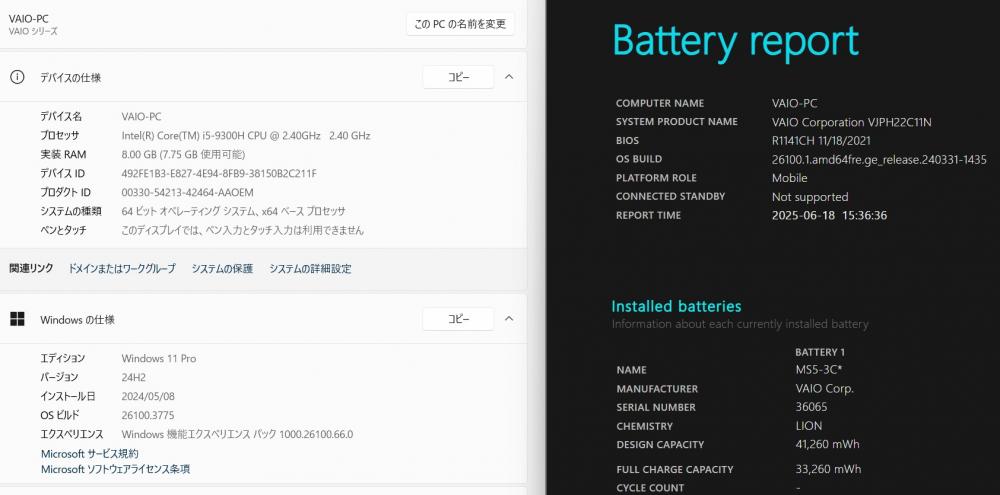This screenshot has height=495, width=1000.
Task: Click the Installed batteries heading
Action: (x=676, y=306)
